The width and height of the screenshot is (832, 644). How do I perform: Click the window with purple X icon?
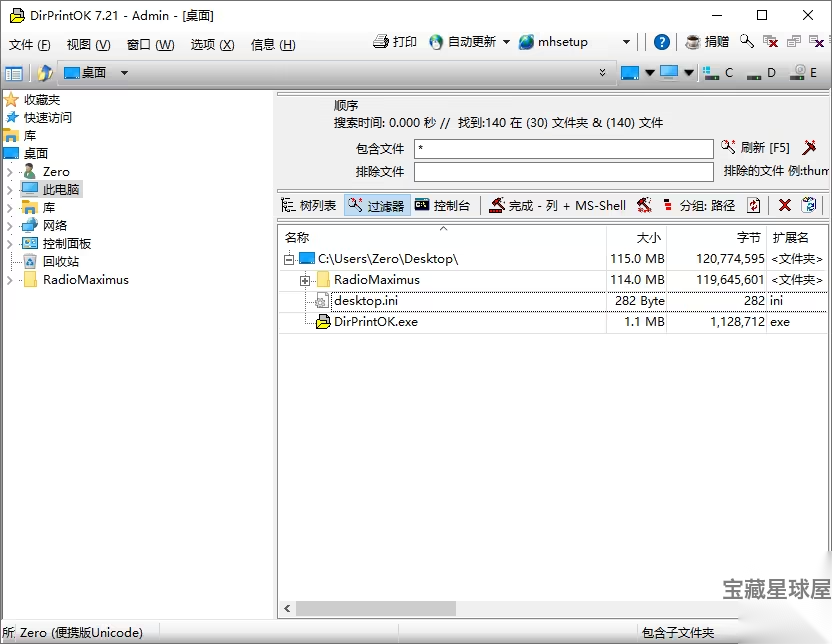pos(816,41)
